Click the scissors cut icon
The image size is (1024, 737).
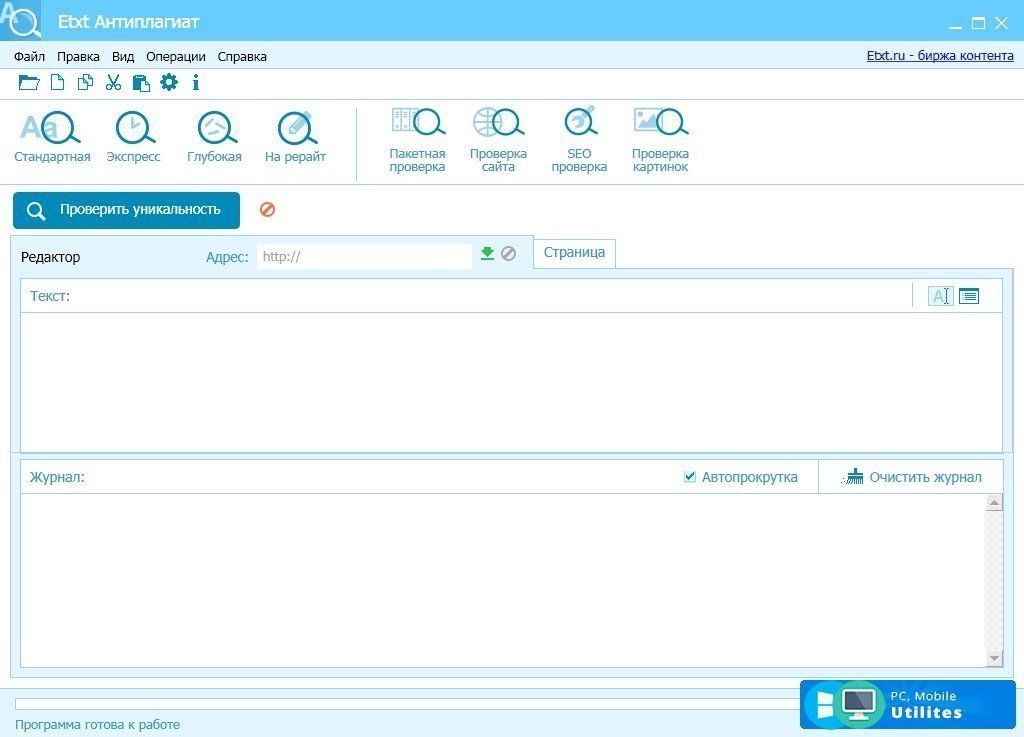coord(113,82)
